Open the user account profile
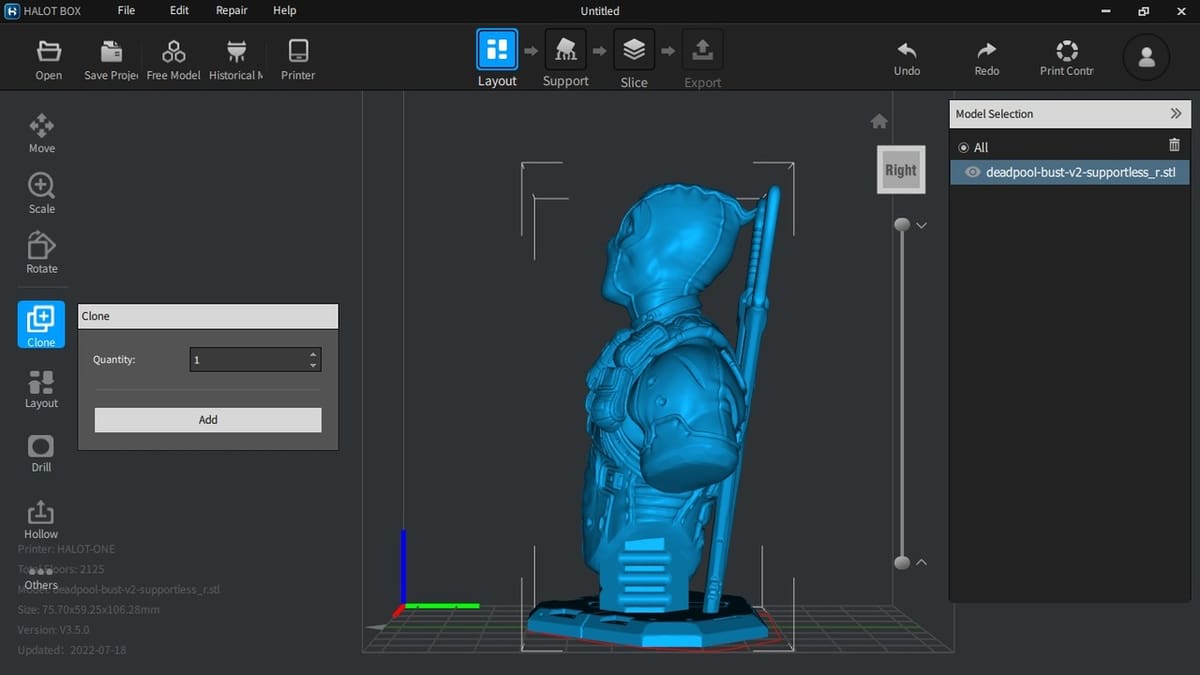1200x675 pixels. pyautogui.click(x=1146, y=57)
